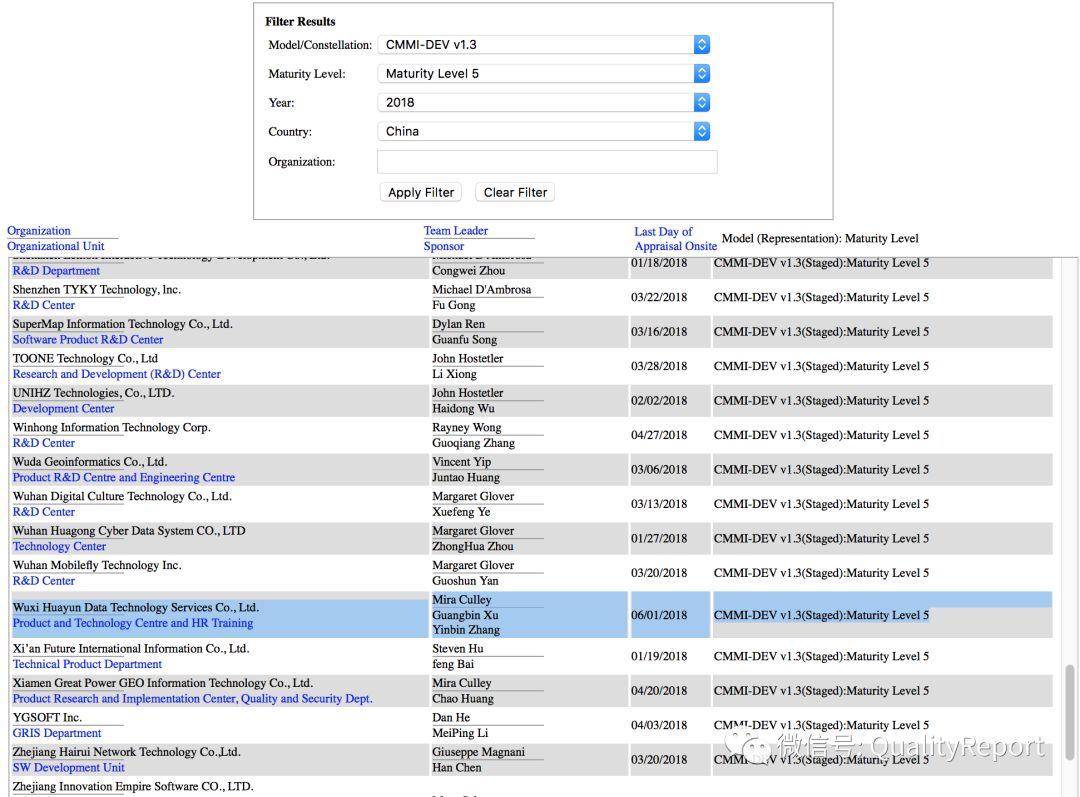The image size is (1080, 797).
Task: Open the Country dropdown showing China
Action: tap(543, 132)
